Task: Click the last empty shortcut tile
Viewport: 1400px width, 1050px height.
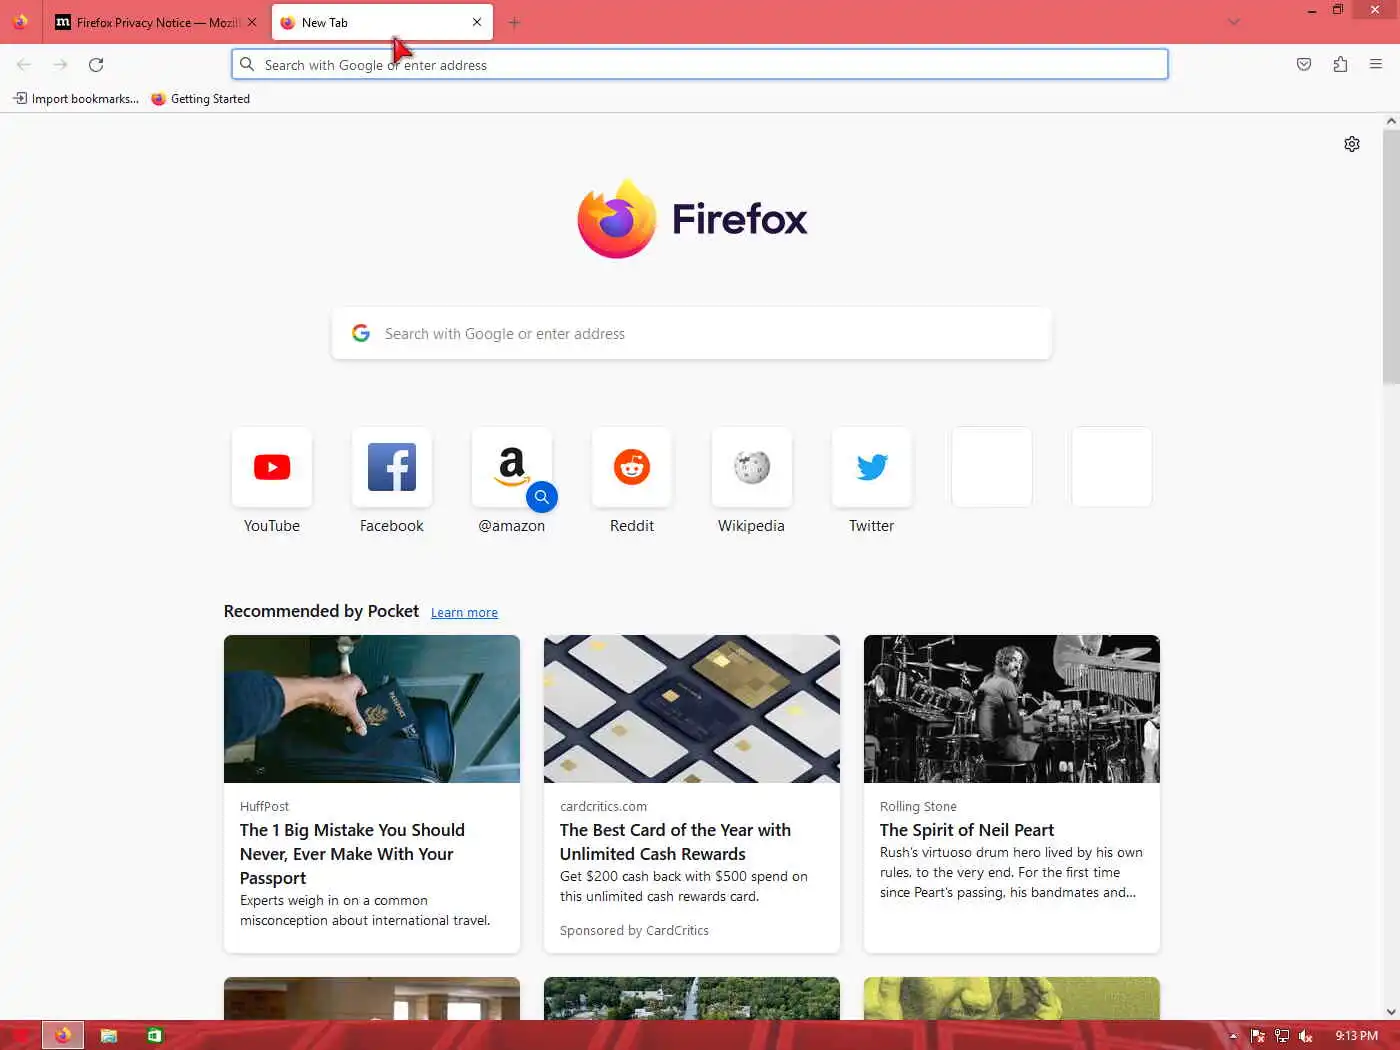Action: tap(1112, 467)
